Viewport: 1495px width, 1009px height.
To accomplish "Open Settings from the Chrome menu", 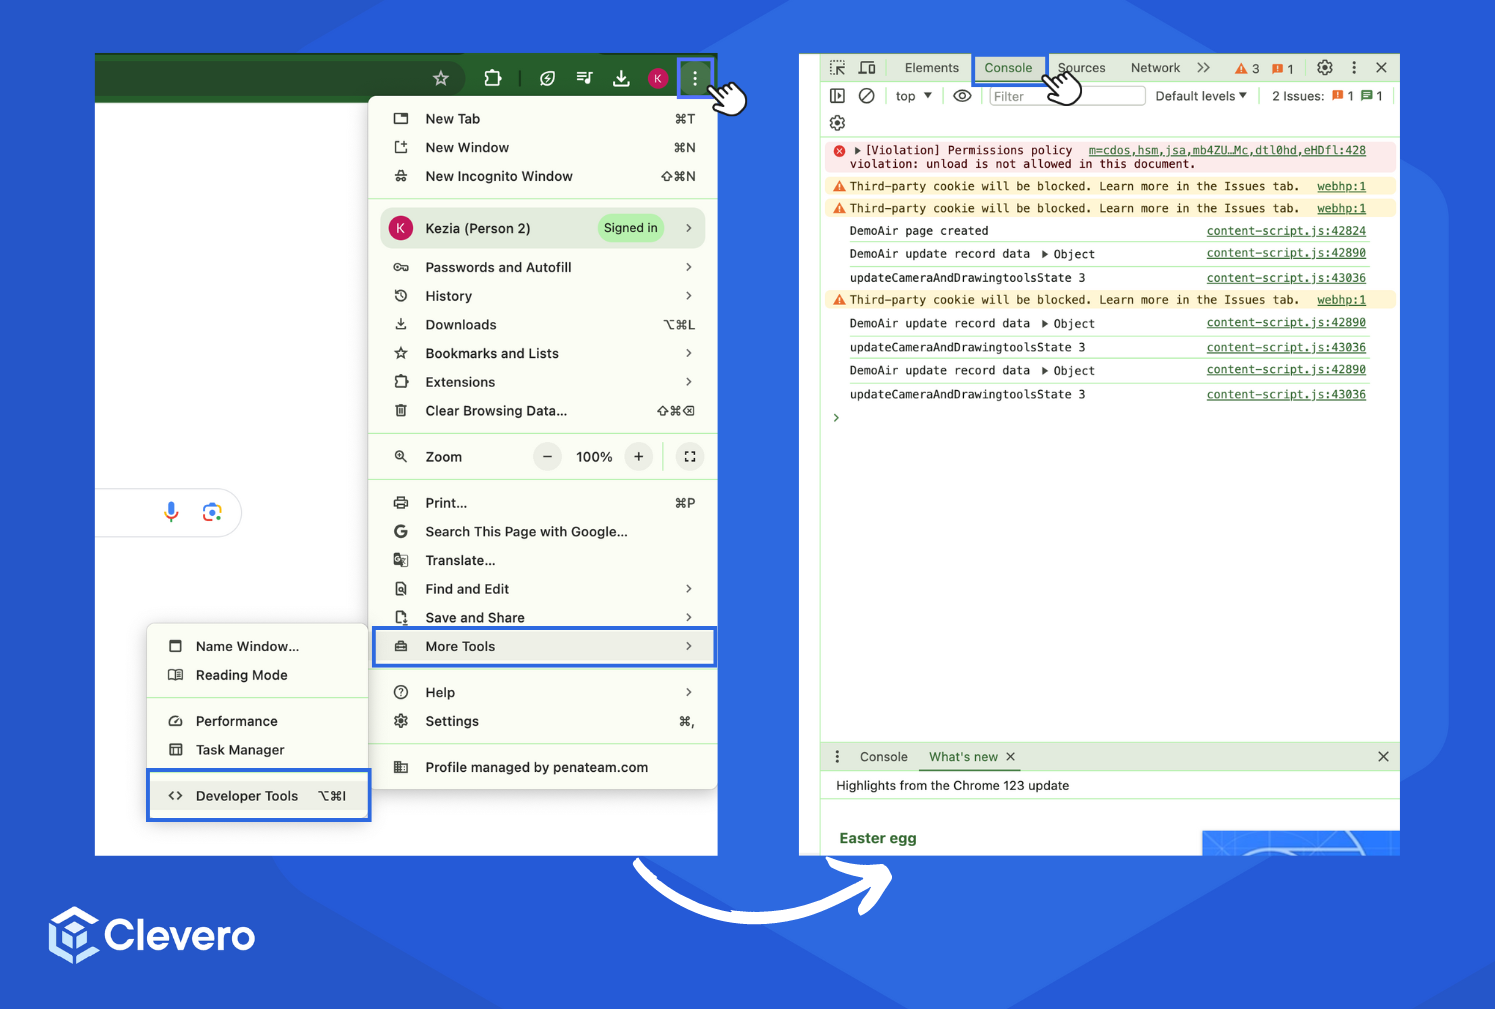I will 544,721.
